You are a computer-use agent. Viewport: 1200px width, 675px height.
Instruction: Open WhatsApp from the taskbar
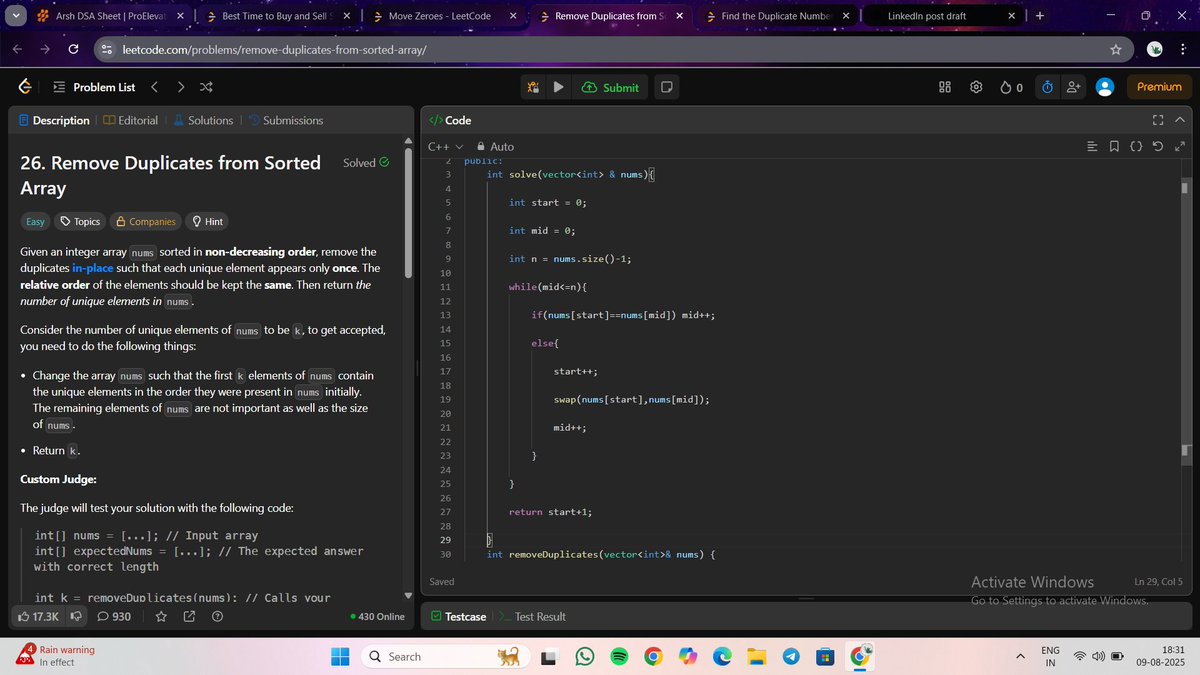tap(586, 657)
